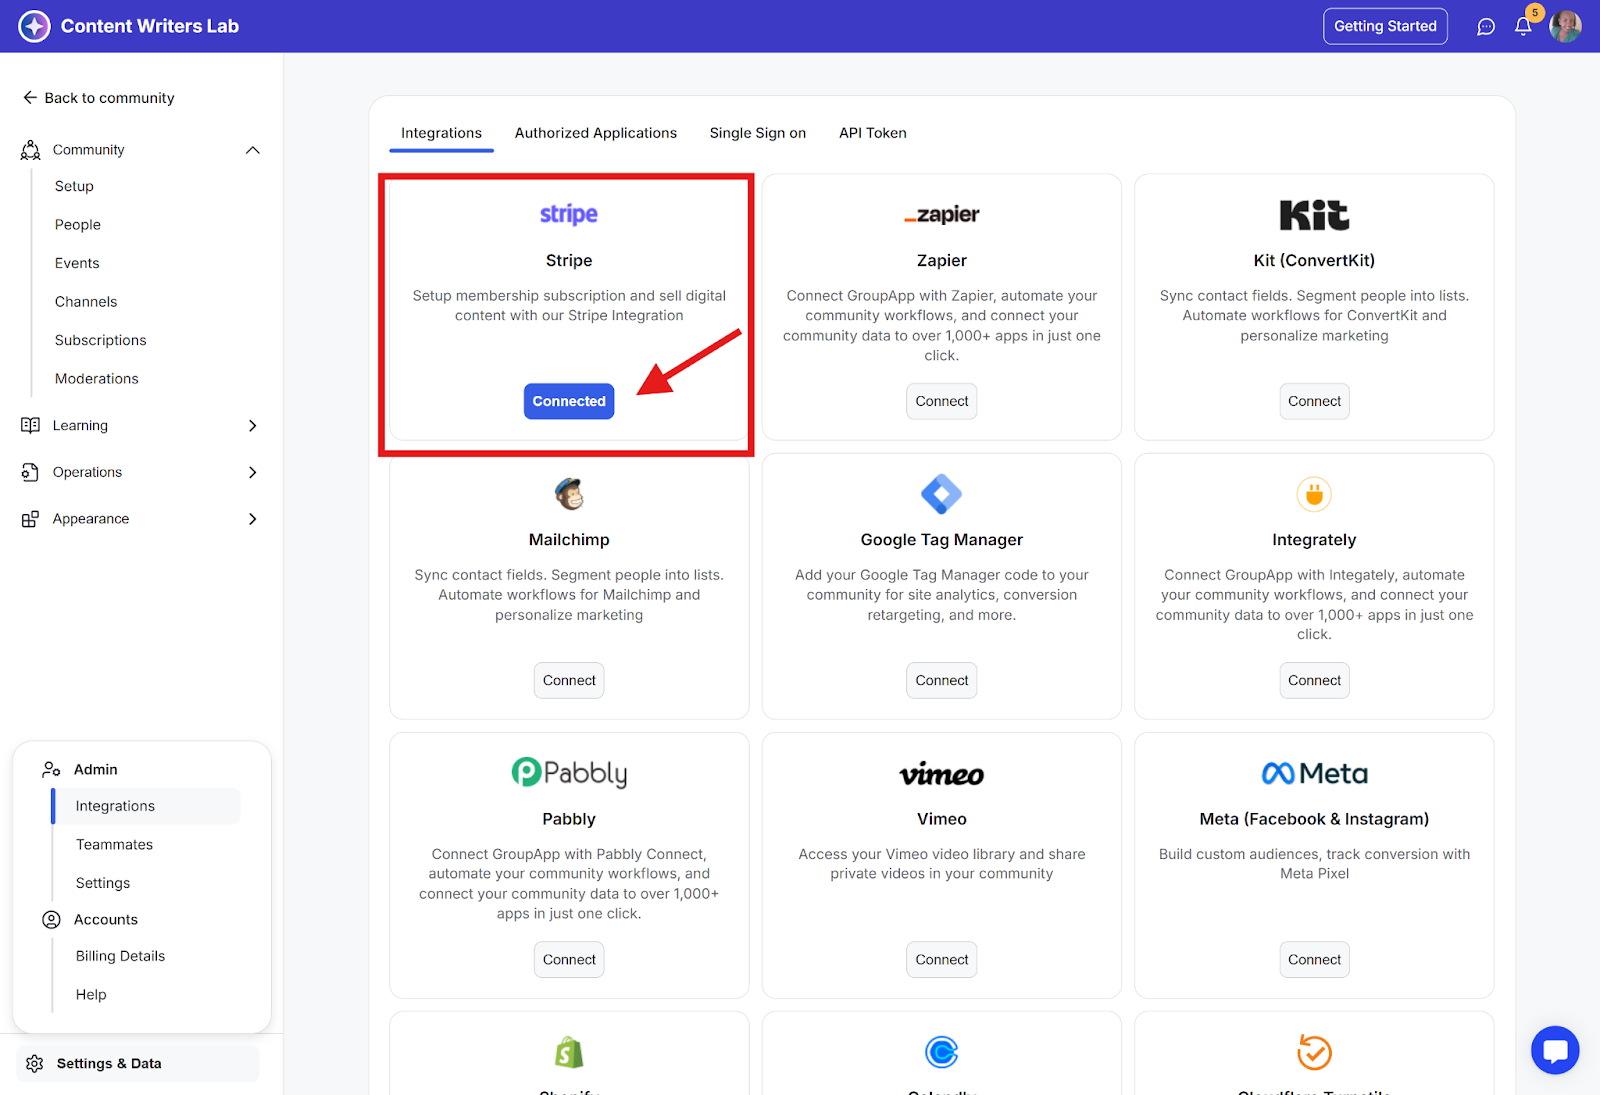
Task: Connect the Meta (Facebook & Instagram) integration
Action: coord(1314,959)
